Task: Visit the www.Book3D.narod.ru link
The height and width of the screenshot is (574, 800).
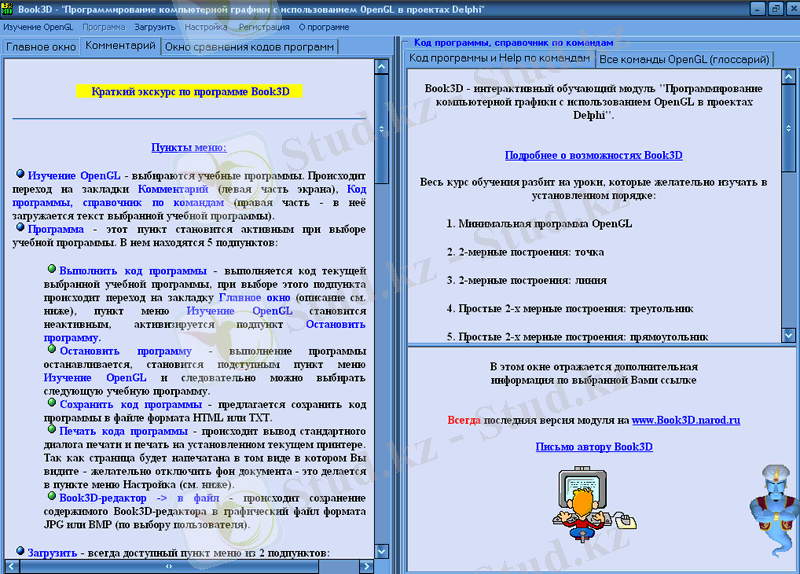Action: (686, 420)
